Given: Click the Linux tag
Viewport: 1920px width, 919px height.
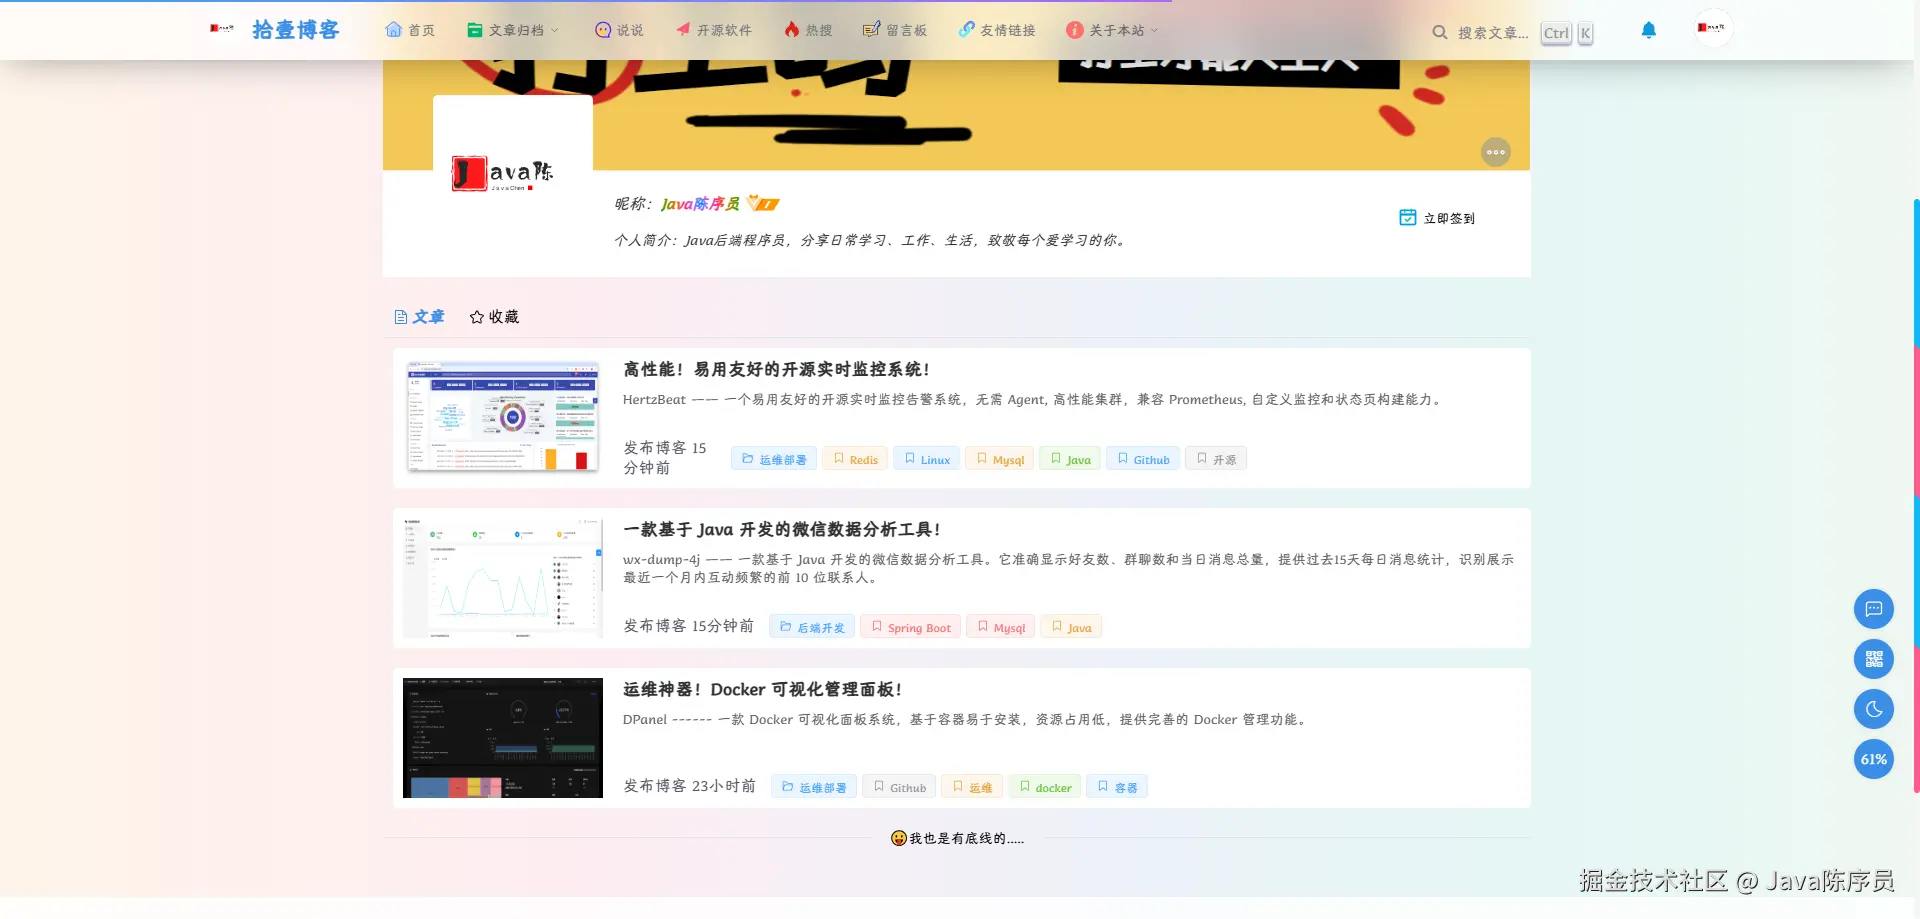Looking at the screenshot, I should pos(927,459).
